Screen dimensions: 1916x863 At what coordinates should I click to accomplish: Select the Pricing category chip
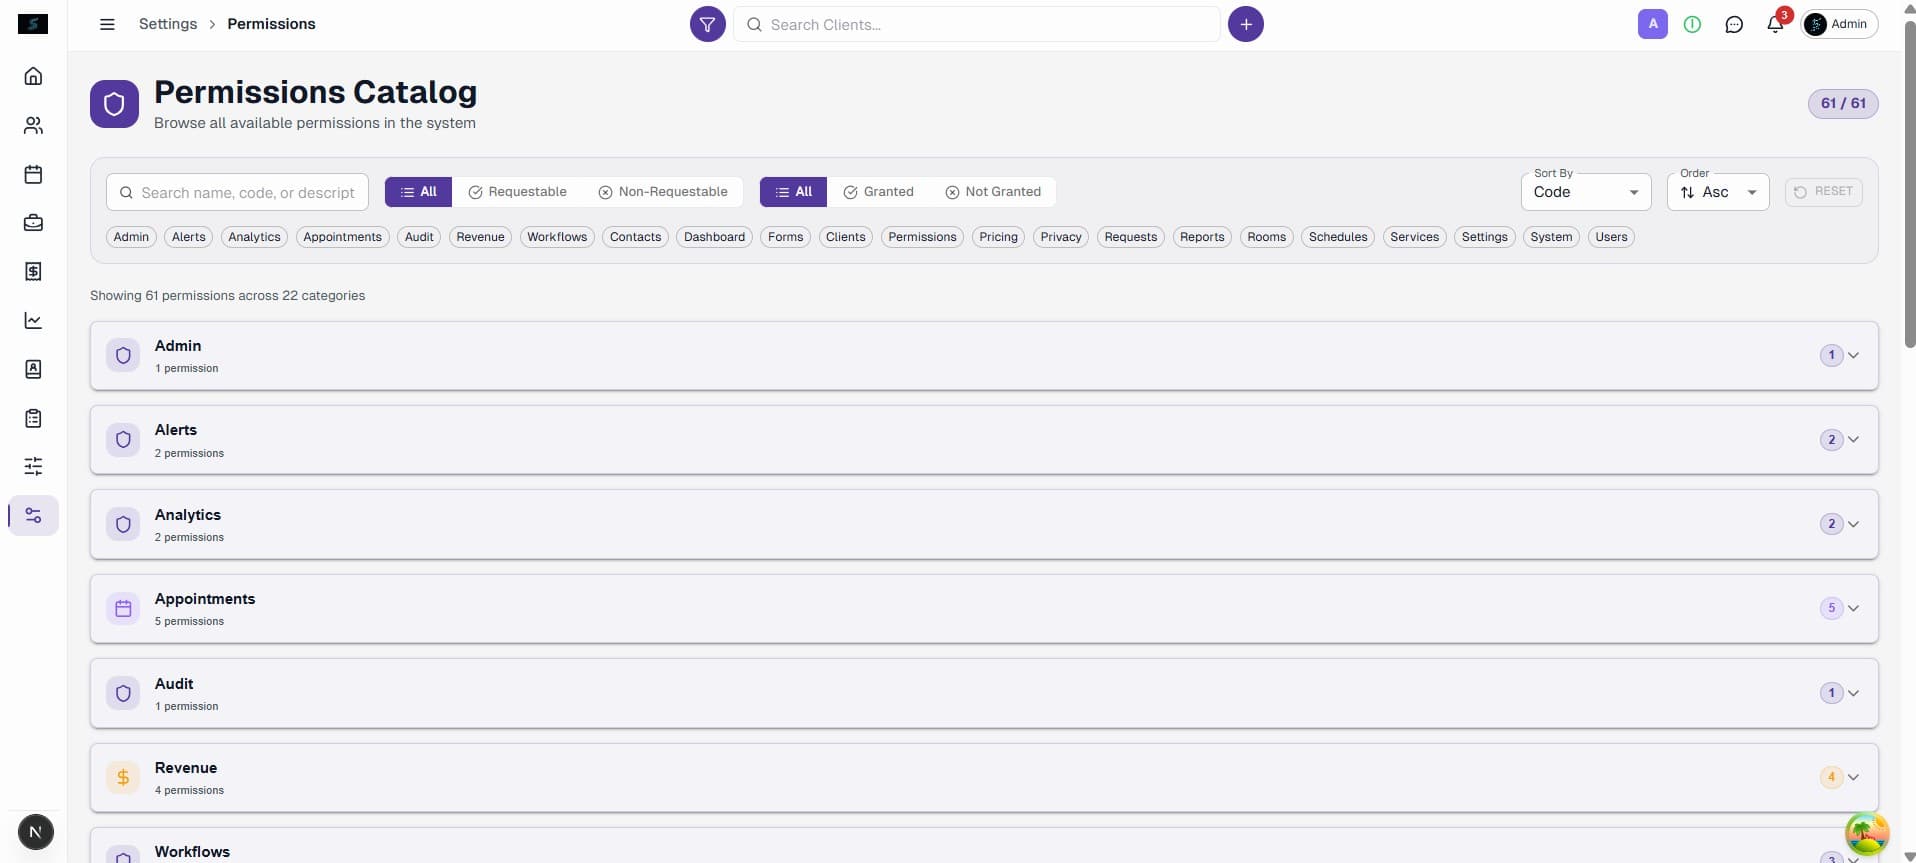click(998, 237)
